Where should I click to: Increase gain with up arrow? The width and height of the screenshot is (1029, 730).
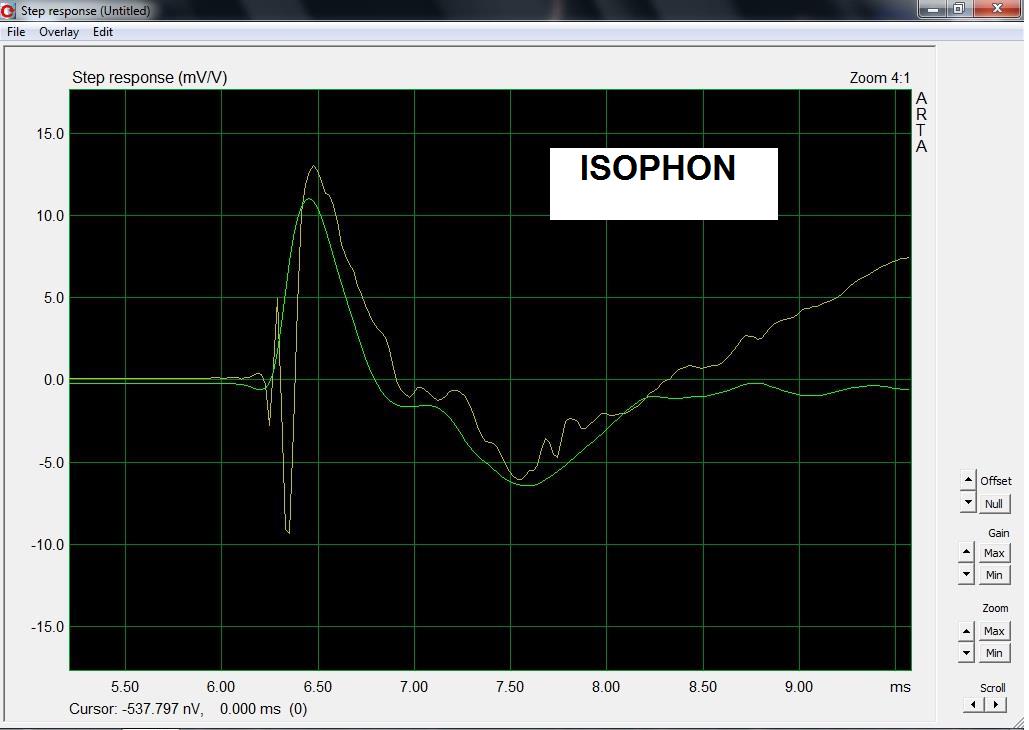[x=966, y=552]
